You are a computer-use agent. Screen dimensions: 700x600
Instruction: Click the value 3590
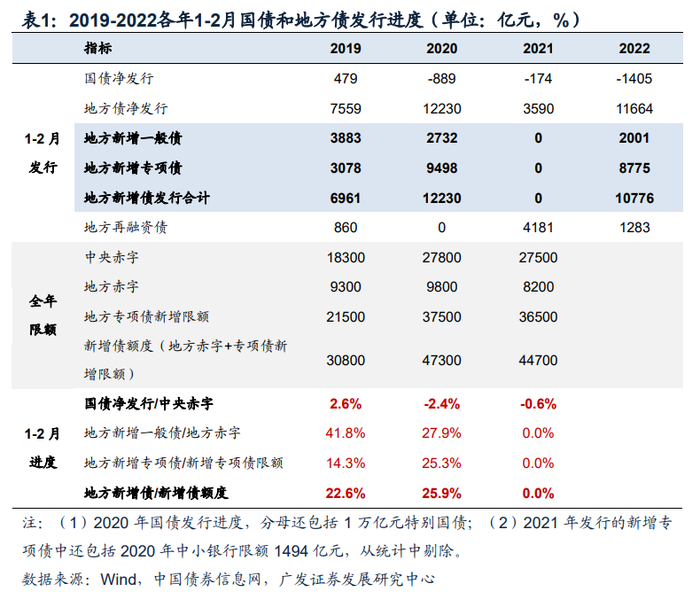(x=538, y=108)
